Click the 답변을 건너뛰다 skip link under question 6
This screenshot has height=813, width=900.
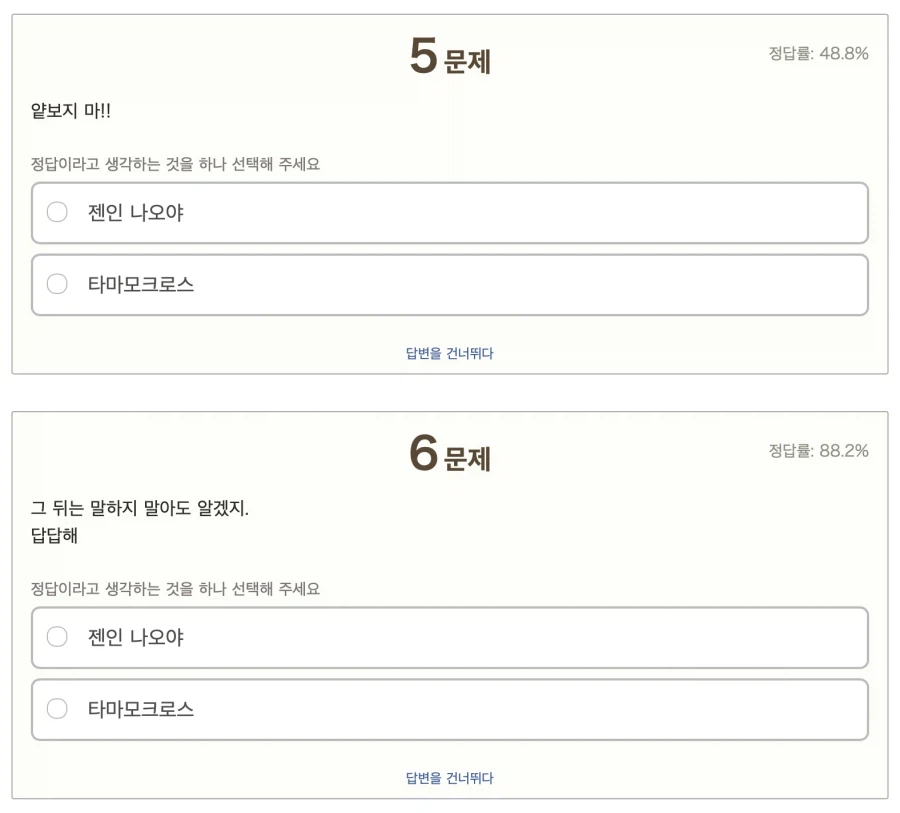(448, 778)
